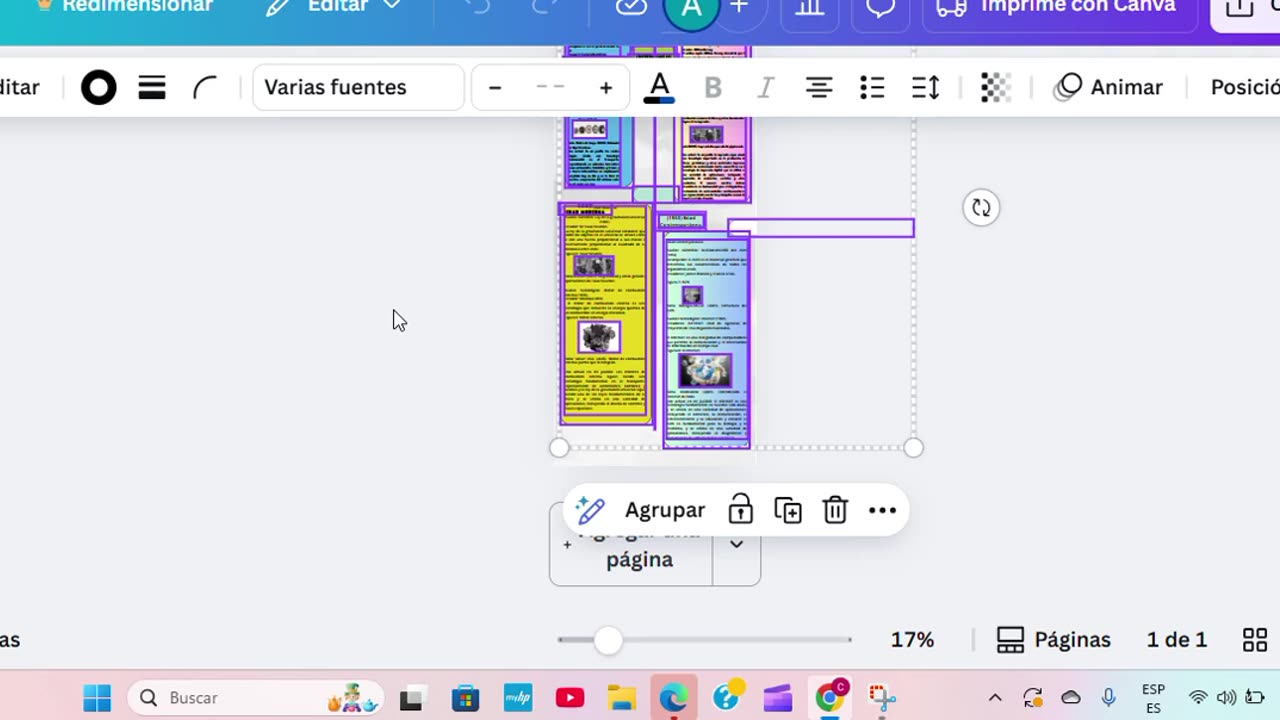Select the yellow text block on canvas

605,314
